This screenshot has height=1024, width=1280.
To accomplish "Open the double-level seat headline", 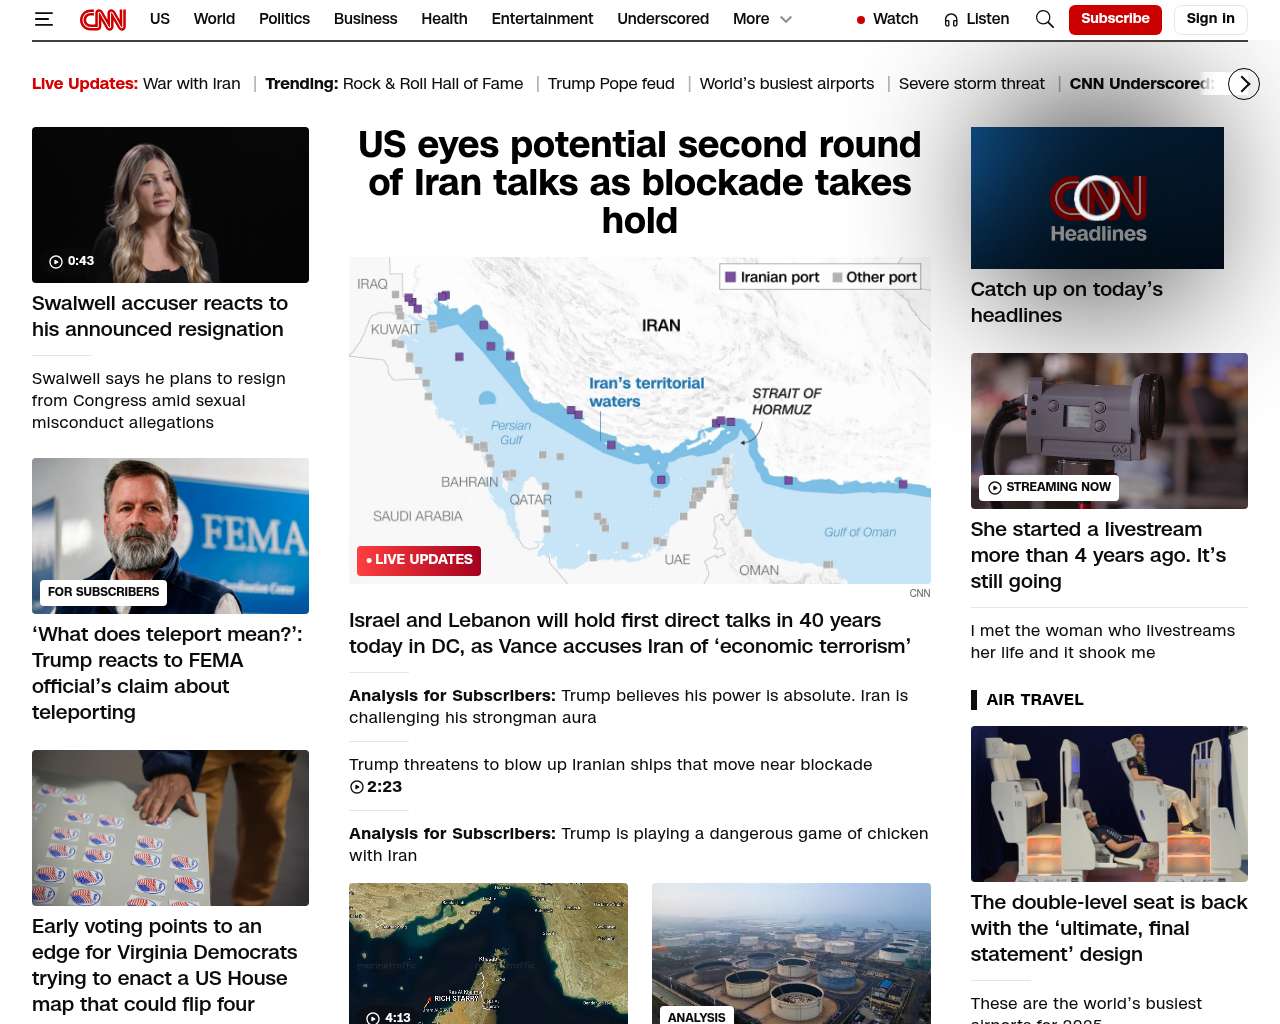I will [x=1109, y=928].
